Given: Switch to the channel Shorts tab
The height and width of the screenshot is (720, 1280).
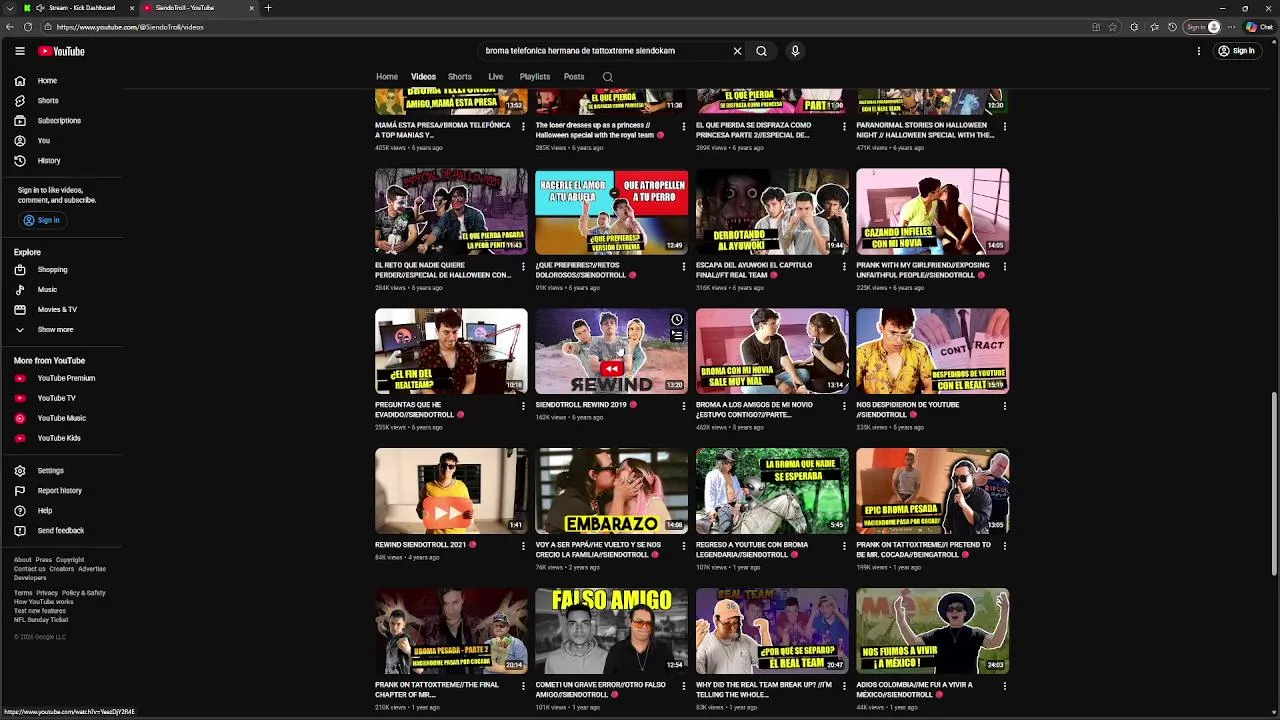Looking at the screenshot, I should (x=460, y=77).
